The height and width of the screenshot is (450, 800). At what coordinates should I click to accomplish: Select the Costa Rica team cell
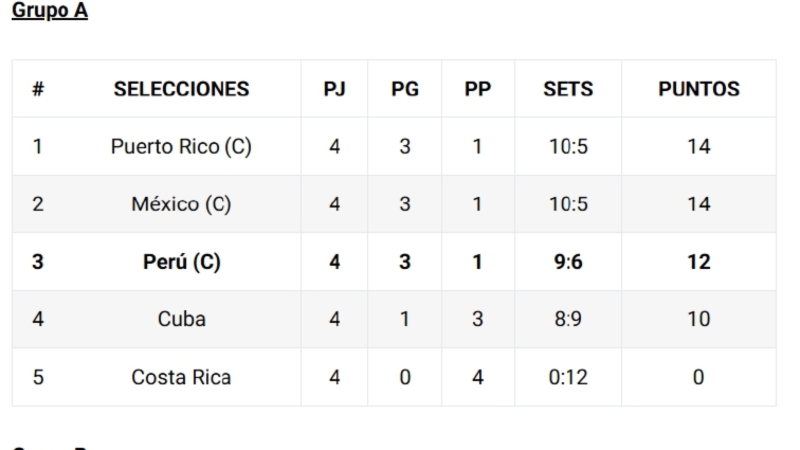pyautogui.click(x=181, y=378)
